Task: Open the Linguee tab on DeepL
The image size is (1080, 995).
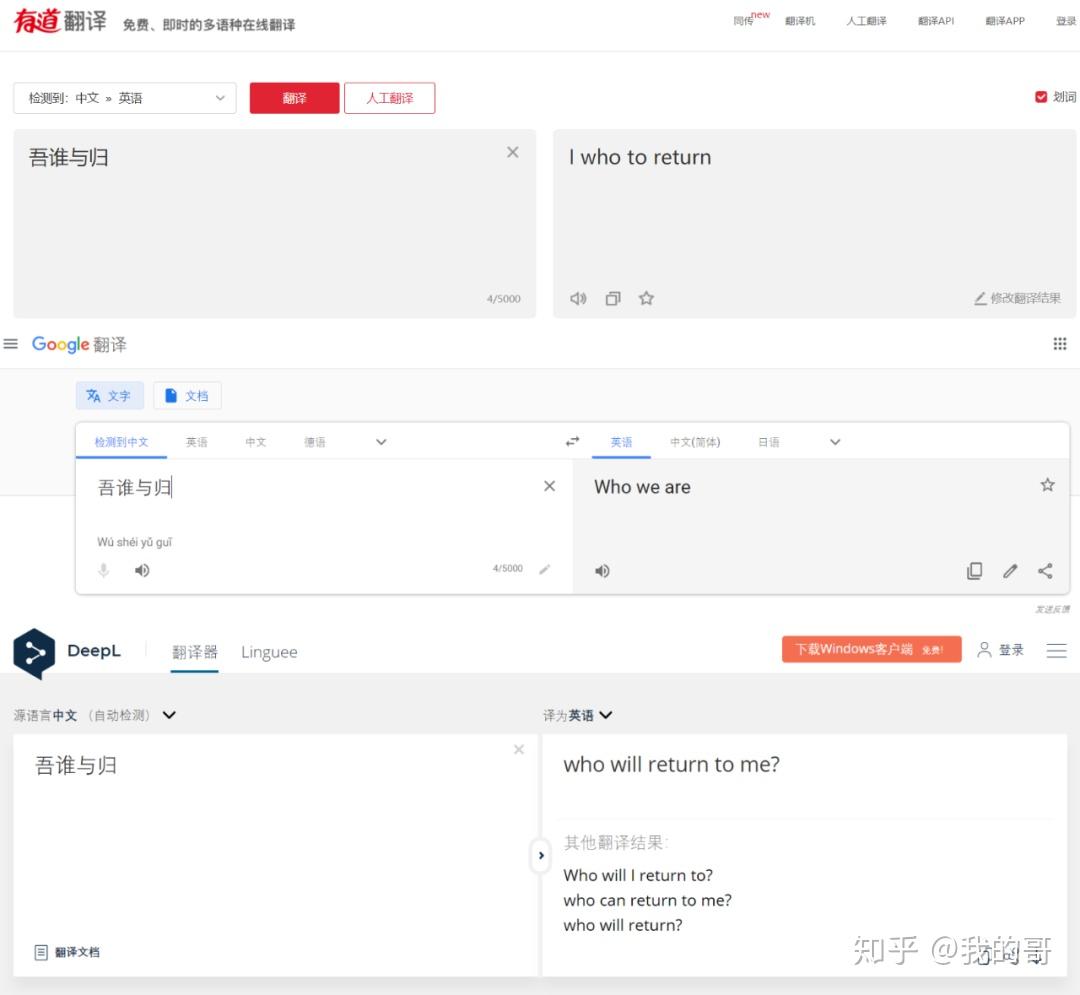Action: pos(268,651)
